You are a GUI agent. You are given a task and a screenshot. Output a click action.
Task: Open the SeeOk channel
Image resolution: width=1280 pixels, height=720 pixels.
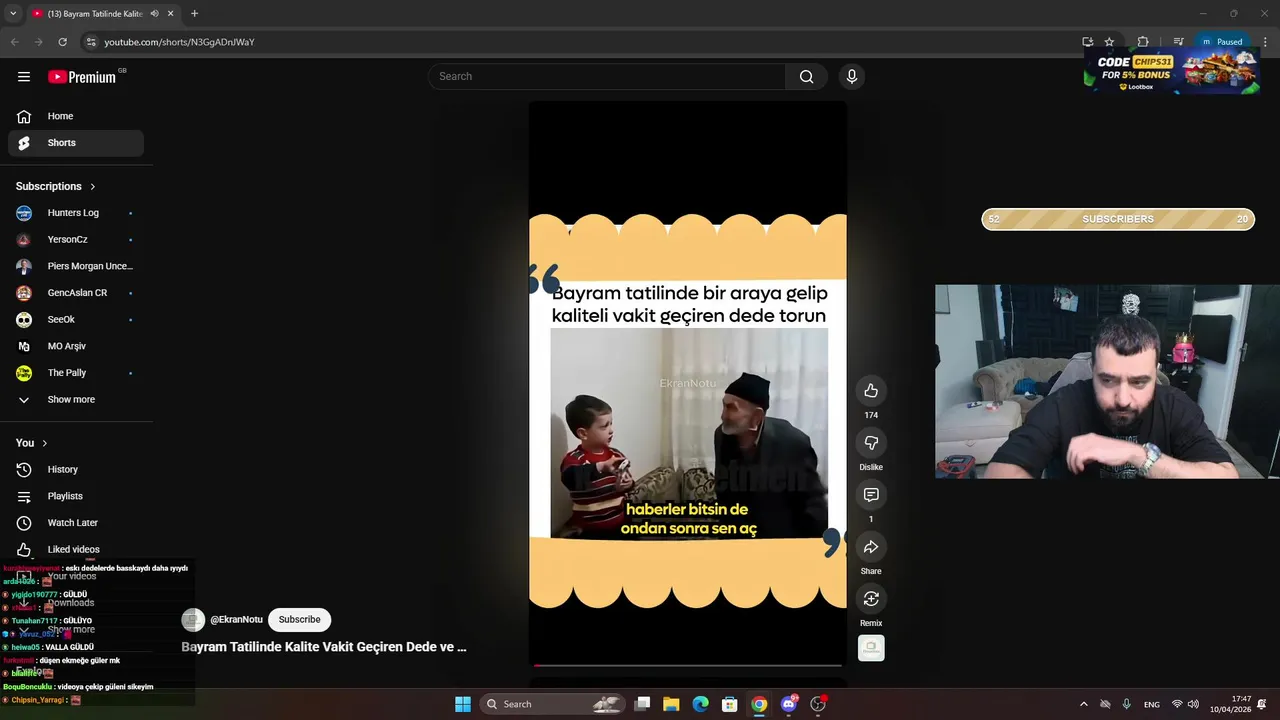click(x=76, y=320)
